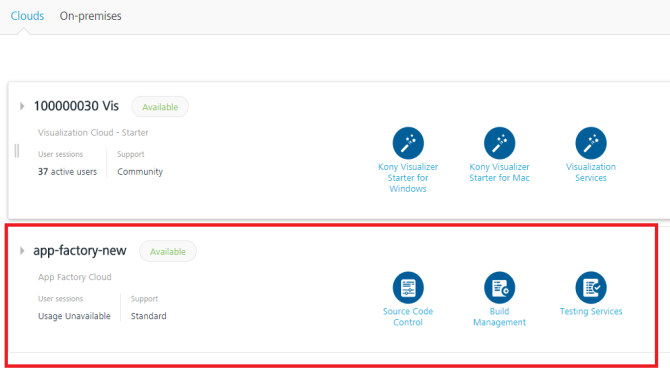Click the Visualization Services link text
This screenshot has width=670, height=376.
tap(591, 172)
